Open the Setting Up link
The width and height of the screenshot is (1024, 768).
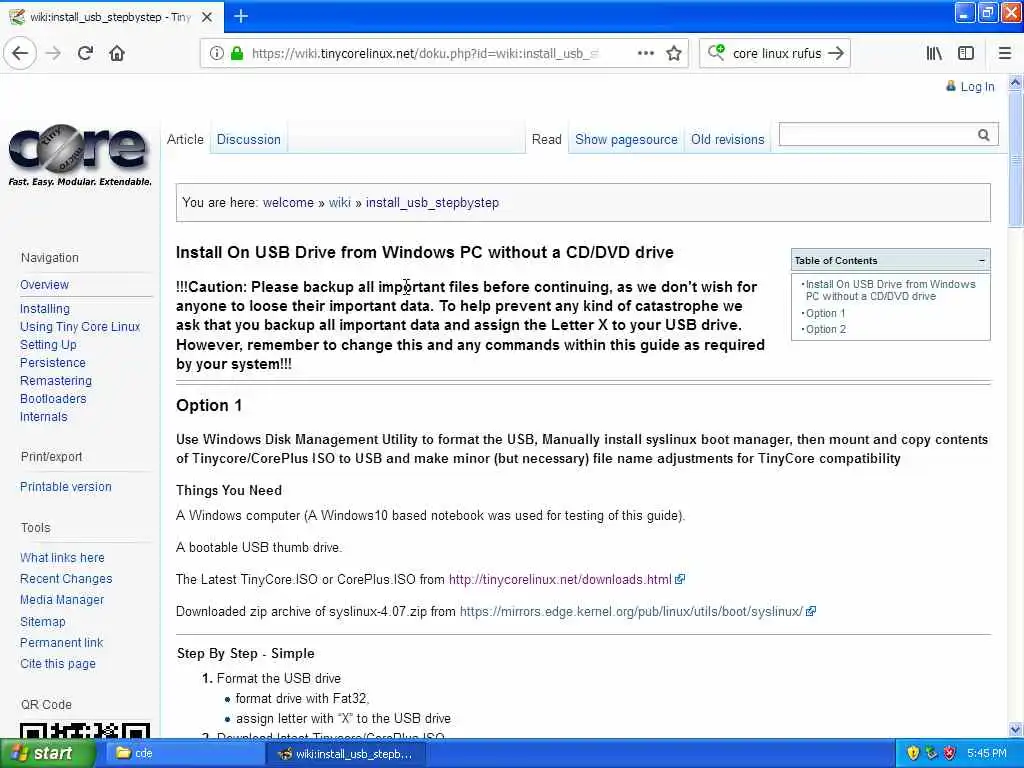48,345
